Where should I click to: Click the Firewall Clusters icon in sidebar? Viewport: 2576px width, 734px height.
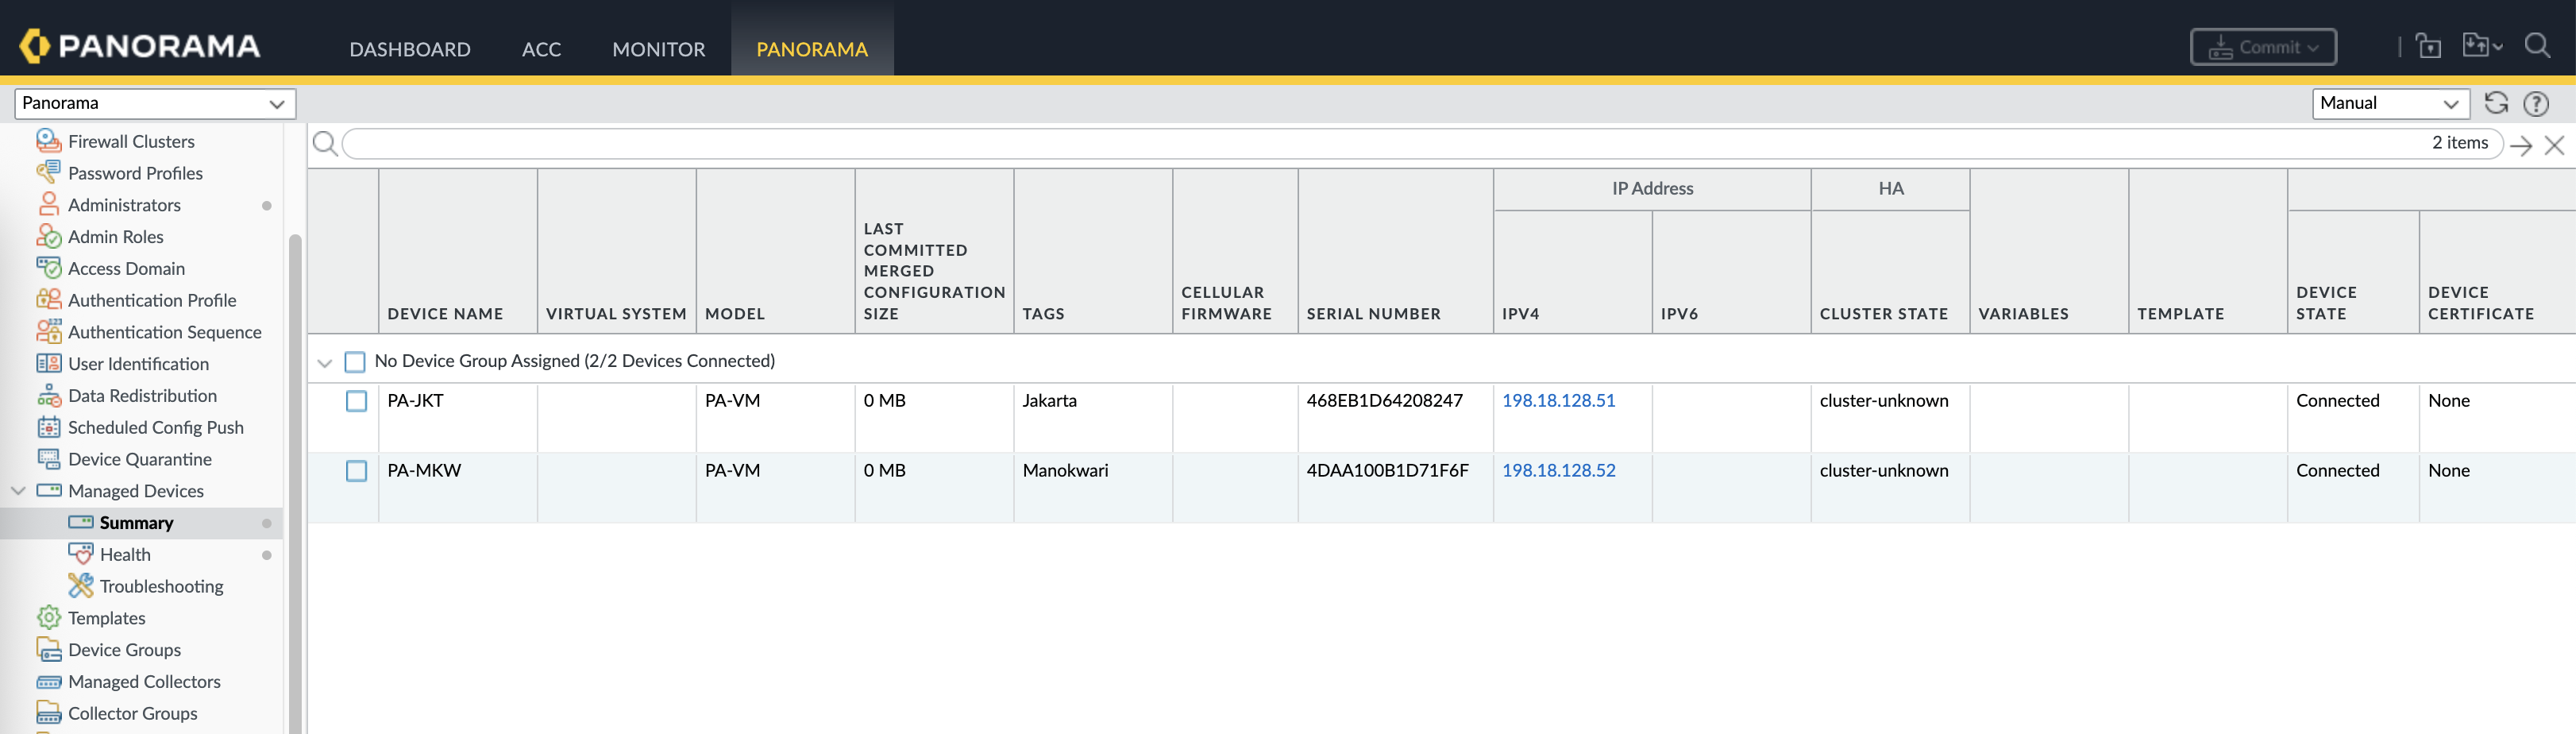point(48,141)
